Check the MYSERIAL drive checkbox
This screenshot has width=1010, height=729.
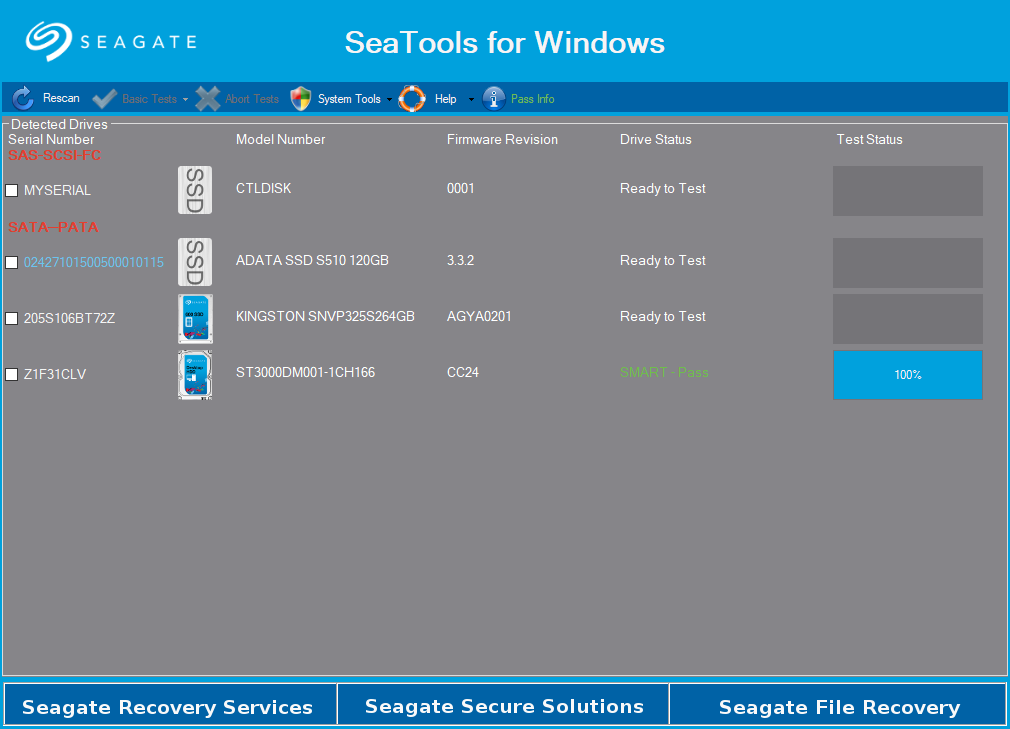click(12, 191)
